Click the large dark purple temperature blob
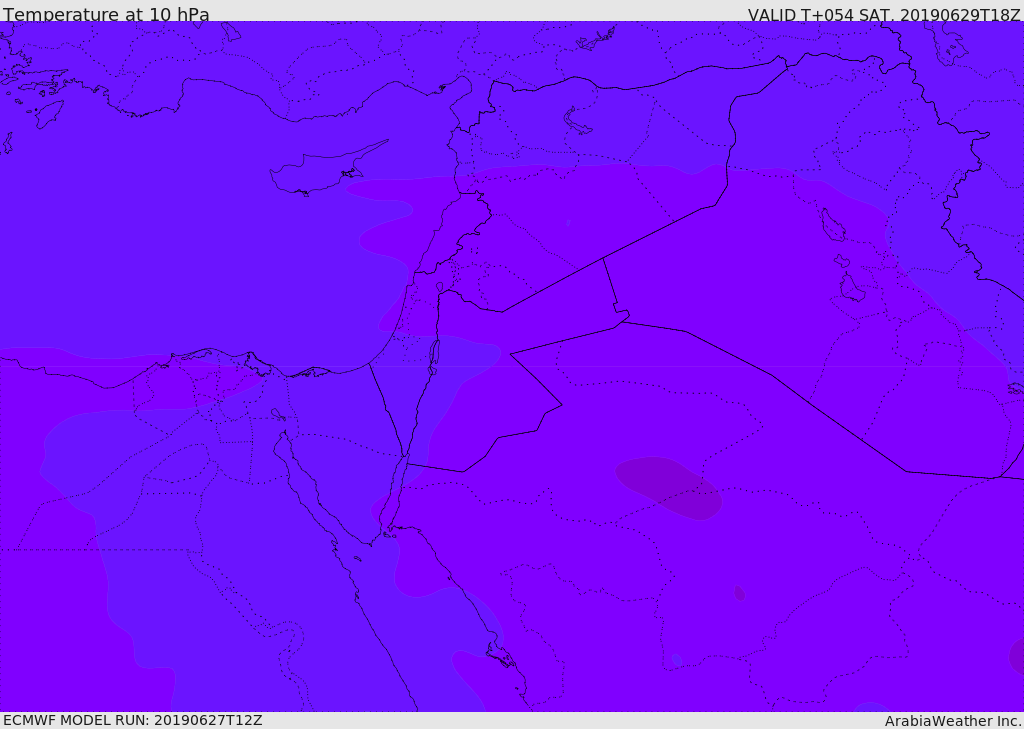 [x=668, y=487]
